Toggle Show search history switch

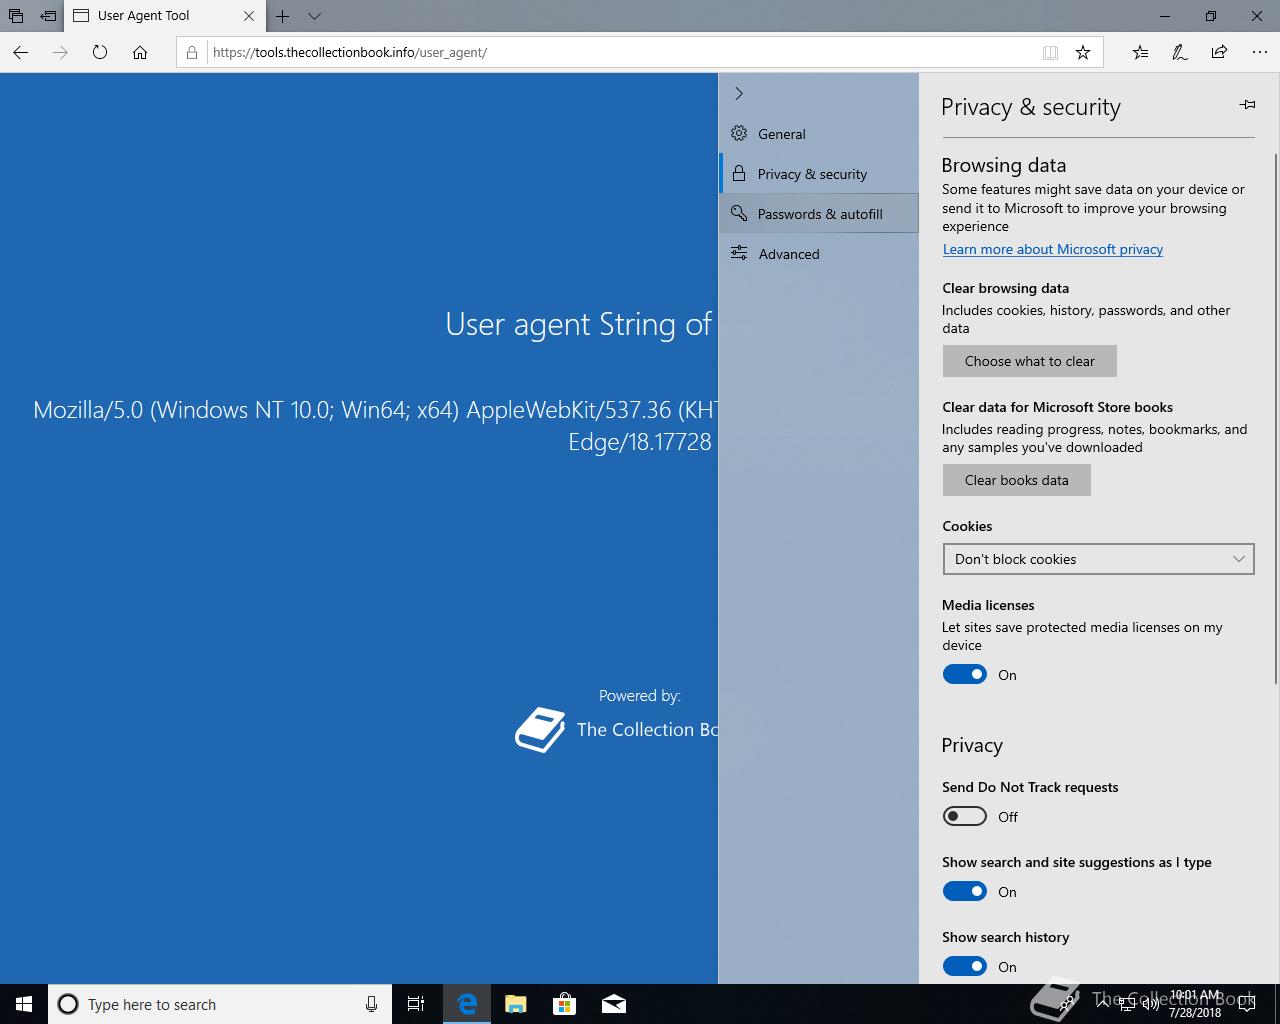pyautogui.click(x=965, y=967)
